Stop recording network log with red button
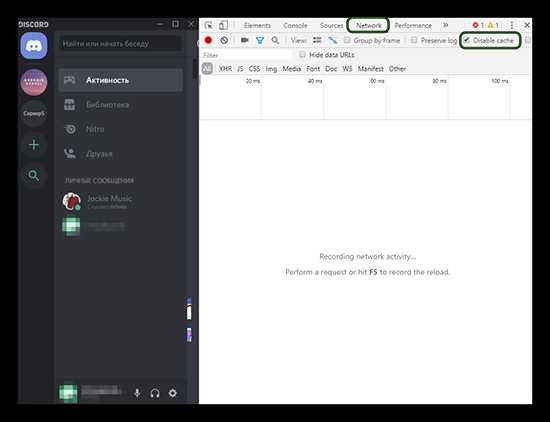 pos(208,40)
